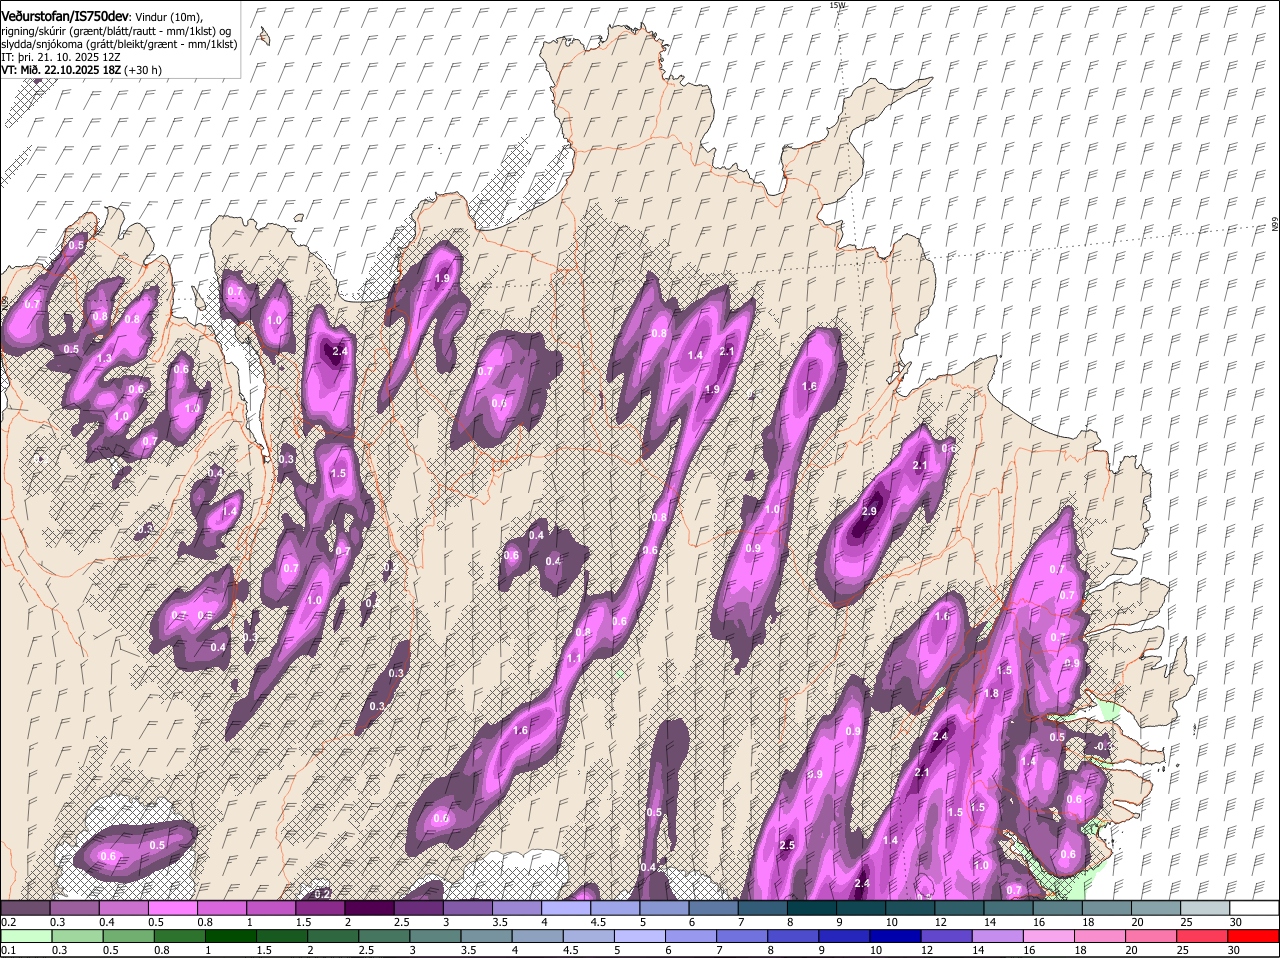This screenshot has width=1280, height=958.
Task: Pick the upper legend swatch between 2 and 2.5
Action: (369, 907)
